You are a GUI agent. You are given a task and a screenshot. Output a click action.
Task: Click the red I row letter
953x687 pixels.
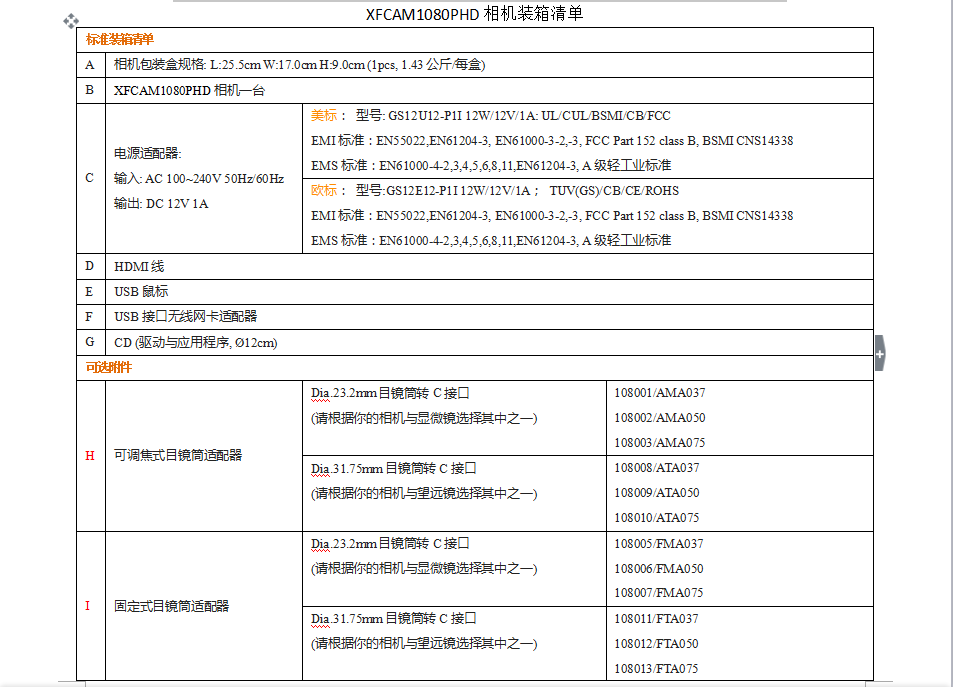[x=88, y=606]
